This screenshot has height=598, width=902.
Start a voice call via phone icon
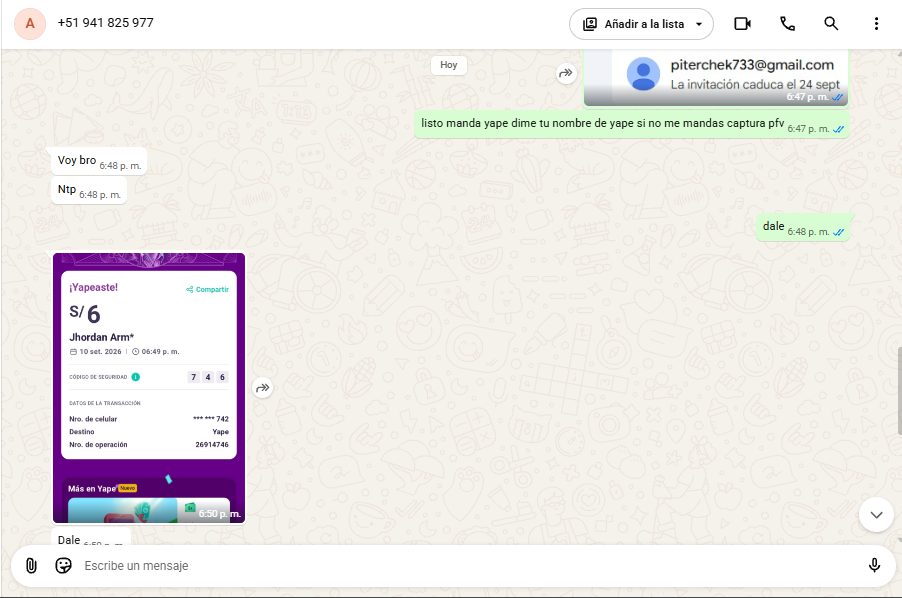tap(787, 24)
